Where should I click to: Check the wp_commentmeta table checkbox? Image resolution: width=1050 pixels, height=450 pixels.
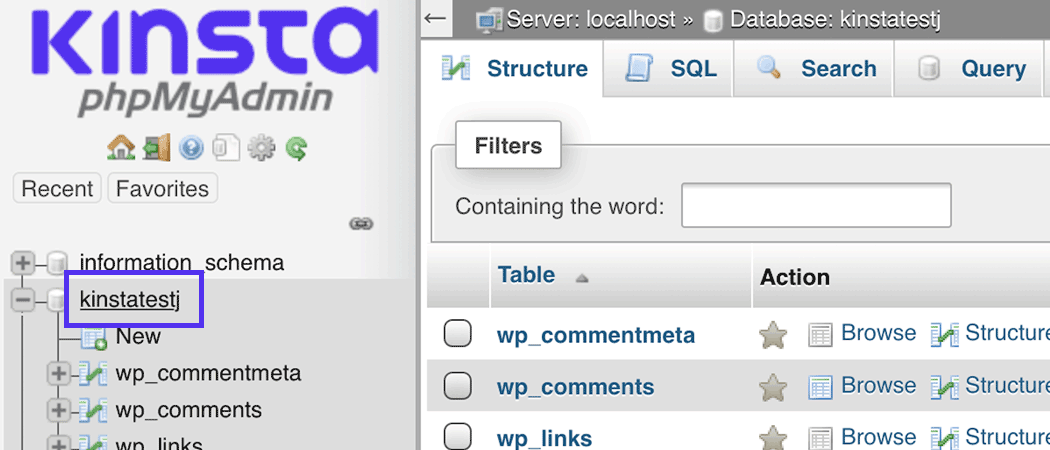tap(457, 334)
